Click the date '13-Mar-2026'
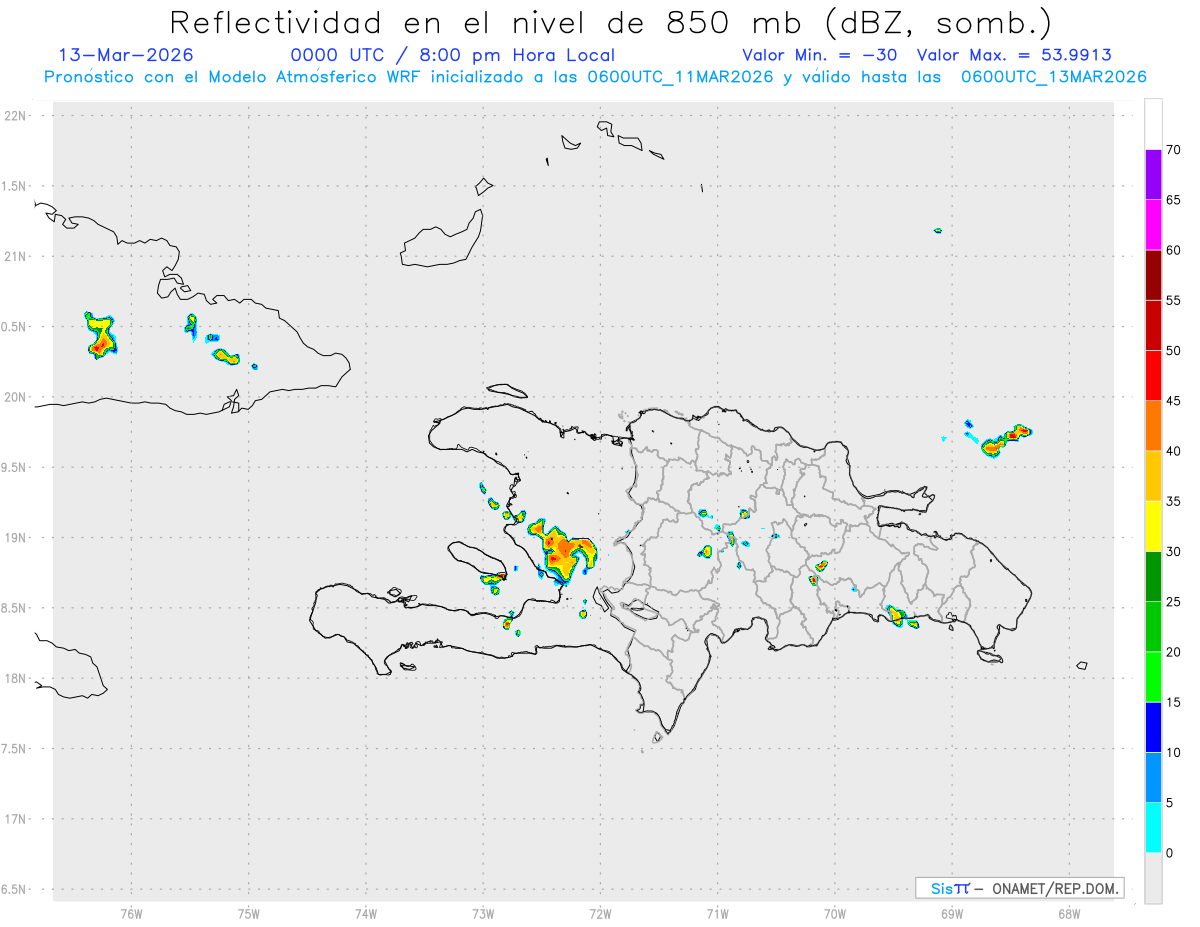Screen dimensions: 1200x927 coord(126,55)
